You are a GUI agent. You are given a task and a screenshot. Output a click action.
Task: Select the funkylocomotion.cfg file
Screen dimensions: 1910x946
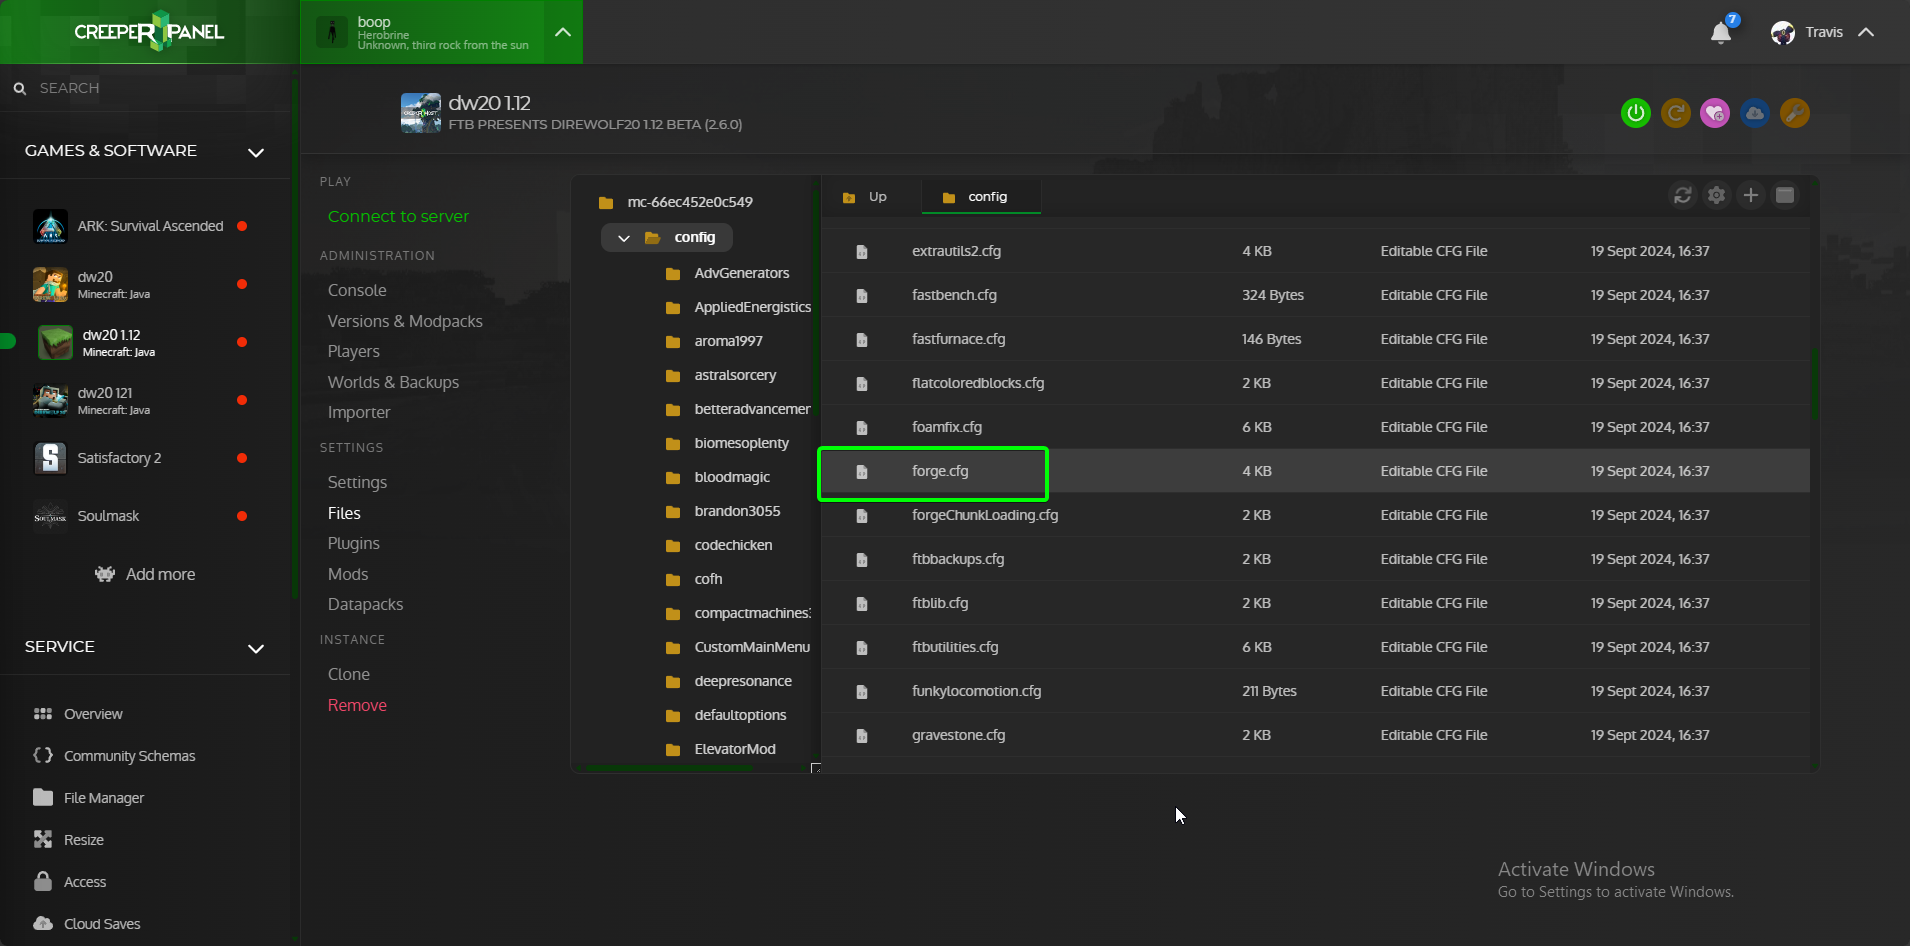point(1315,691)
